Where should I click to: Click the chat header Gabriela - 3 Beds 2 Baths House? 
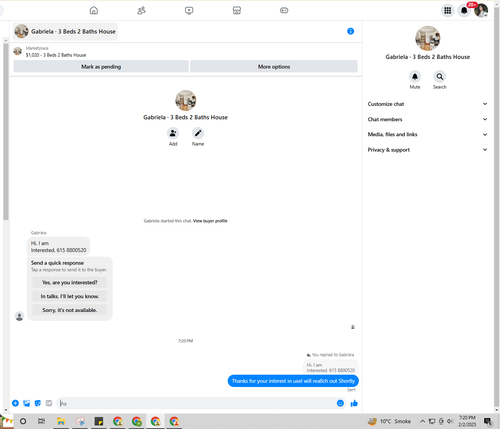pos(65,31)
